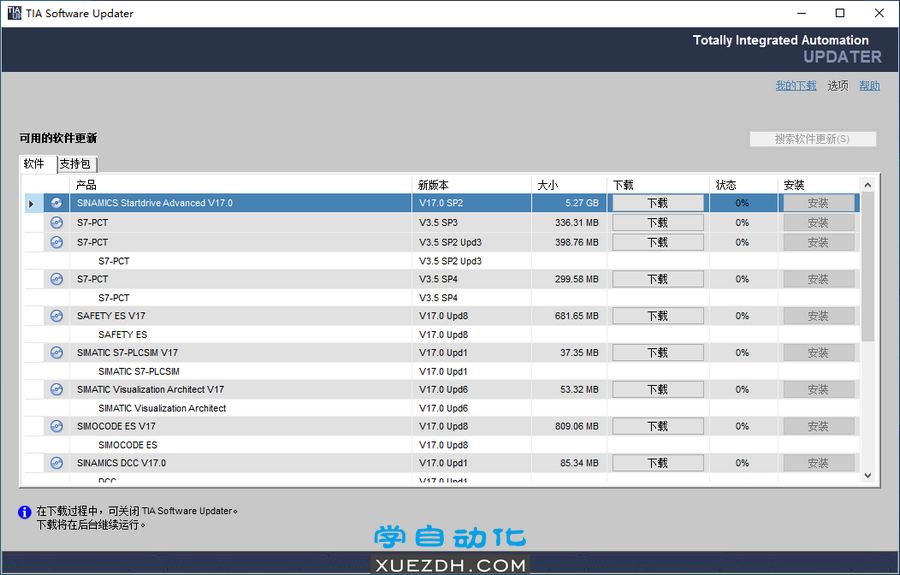Click update icon for S7-PCT V3.5 SP2 Upd3

[x=56, y=242]
